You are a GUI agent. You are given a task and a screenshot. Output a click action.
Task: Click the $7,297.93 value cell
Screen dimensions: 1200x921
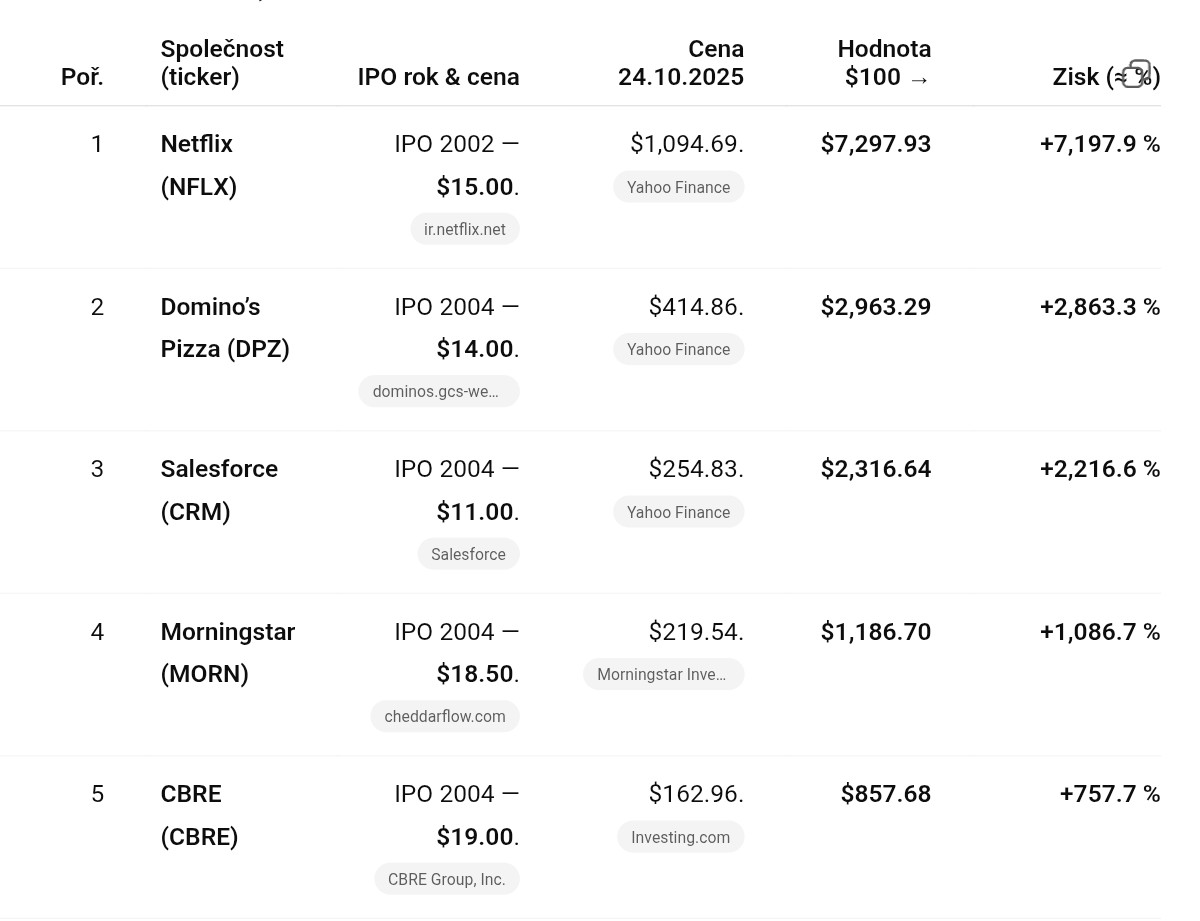click(875, 144)
